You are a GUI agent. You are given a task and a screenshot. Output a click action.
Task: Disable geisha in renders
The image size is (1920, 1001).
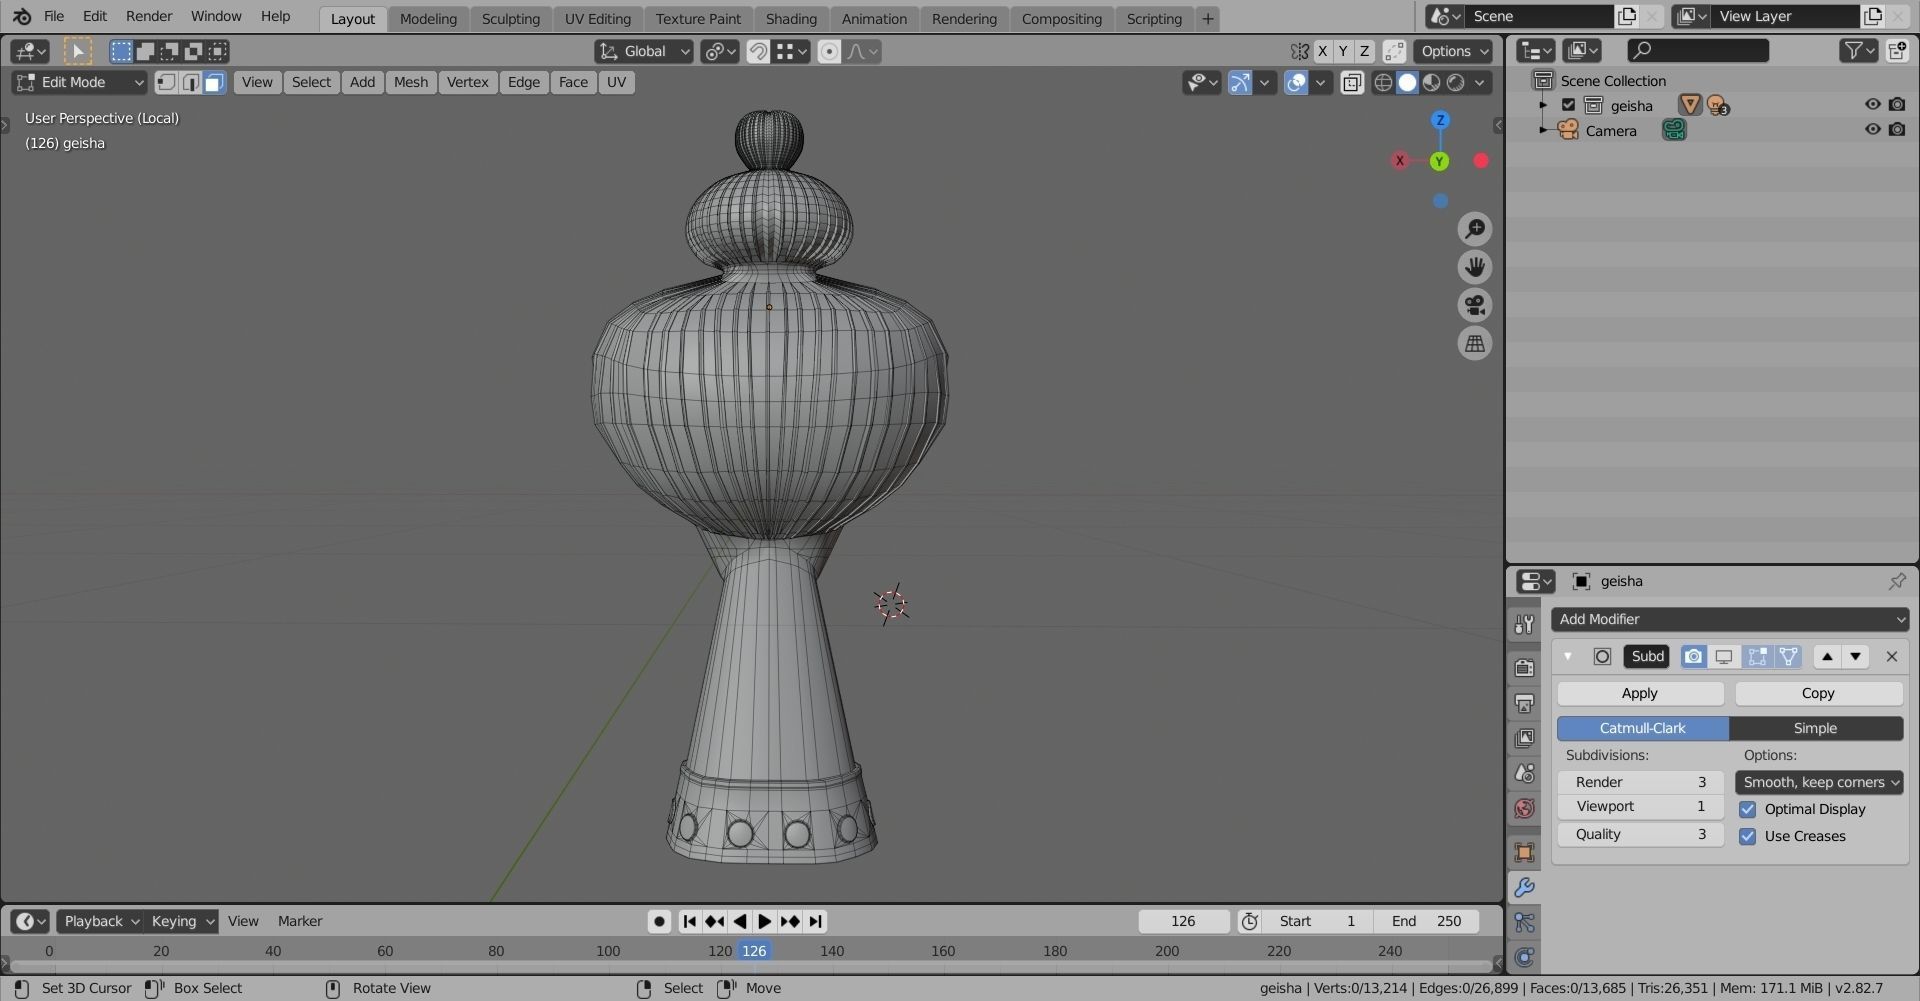pyautogui.click(x=1897, y=104)
